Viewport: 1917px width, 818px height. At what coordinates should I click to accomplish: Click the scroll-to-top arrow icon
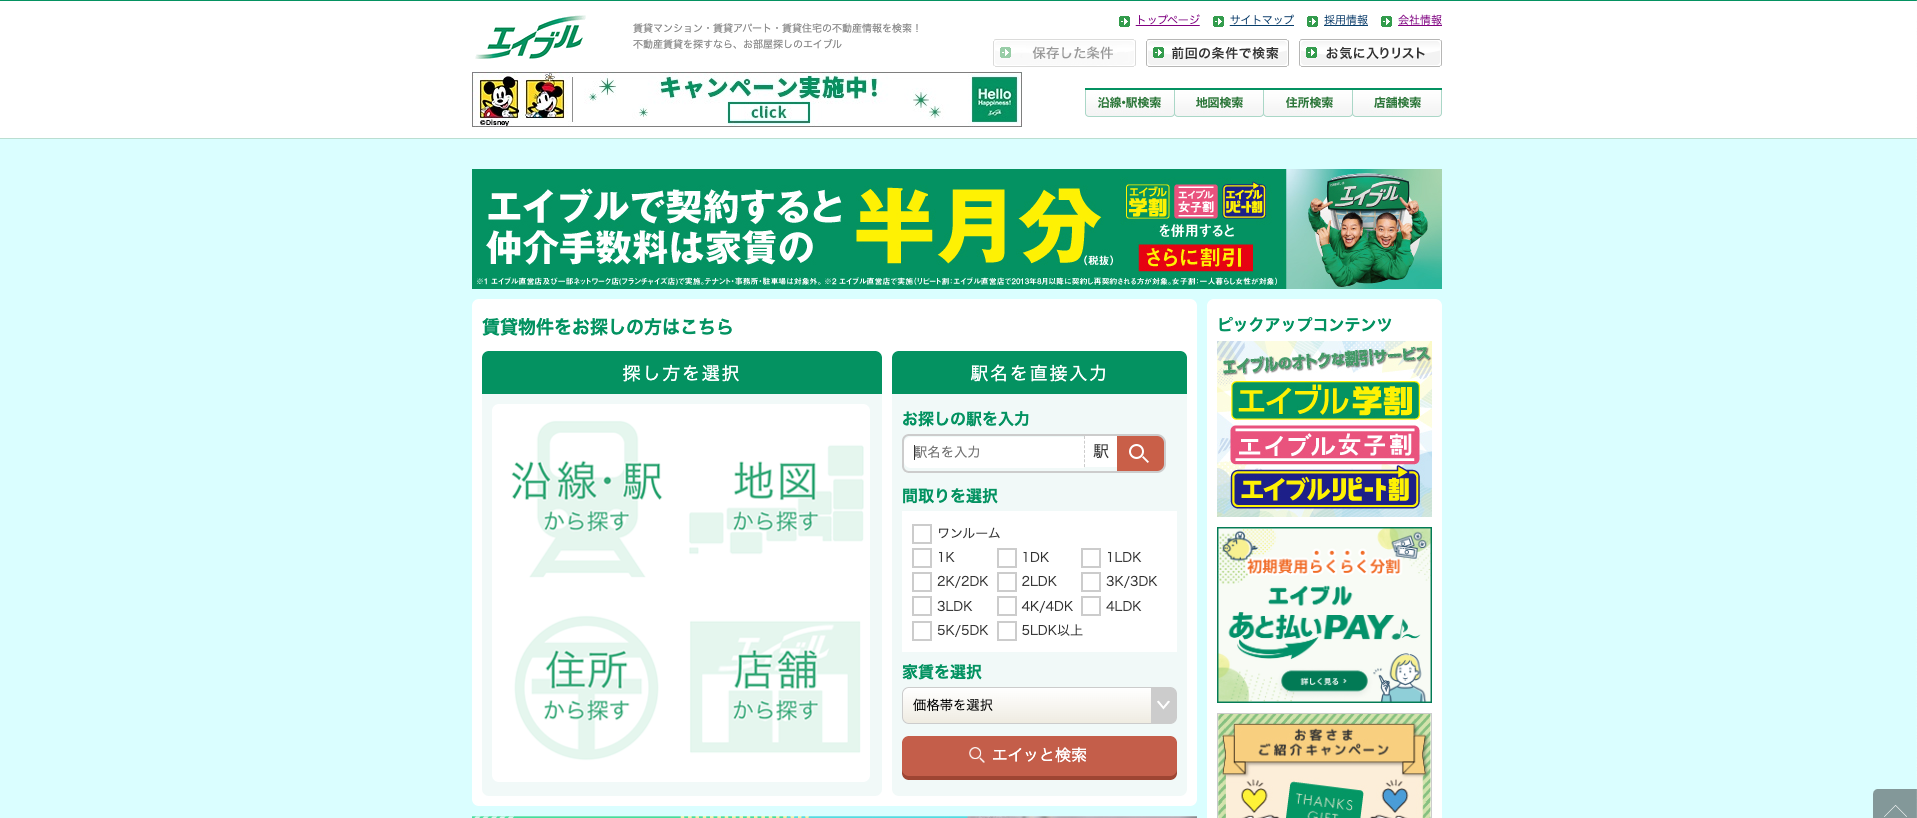[x=1895, y=806]
